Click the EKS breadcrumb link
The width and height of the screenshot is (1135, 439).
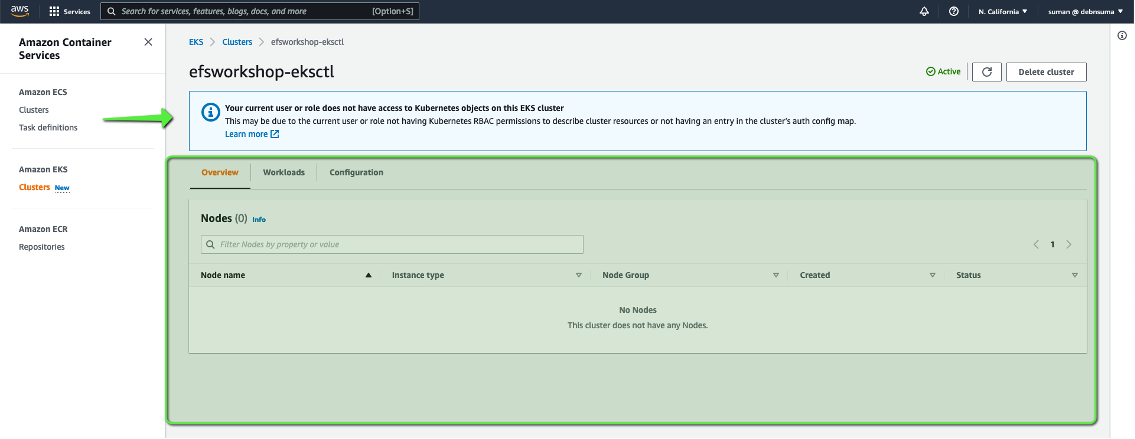point(196,42)
